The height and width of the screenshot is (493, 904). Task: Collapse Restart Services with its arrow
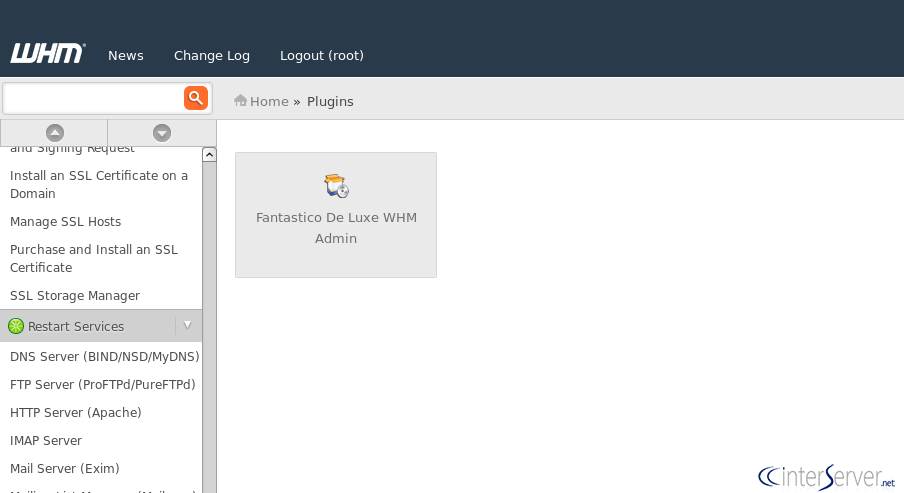pos(187,325)
